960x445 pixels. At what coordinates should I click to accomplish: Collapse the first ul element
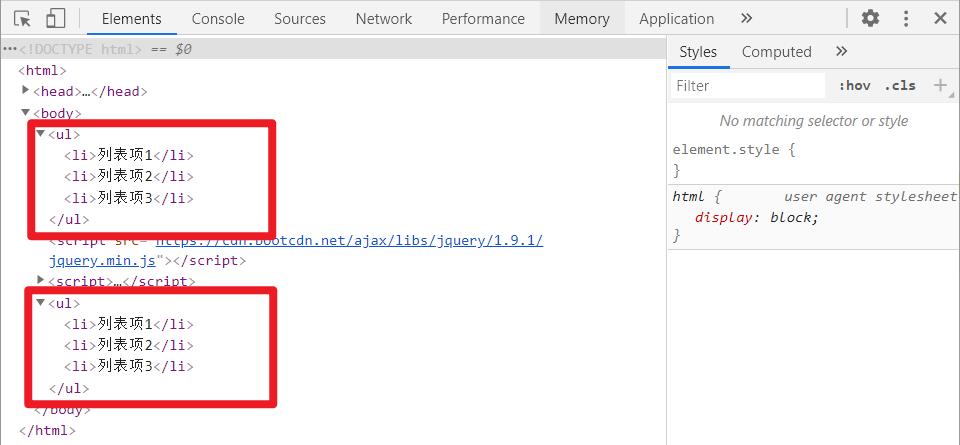(x=40, y=134)
